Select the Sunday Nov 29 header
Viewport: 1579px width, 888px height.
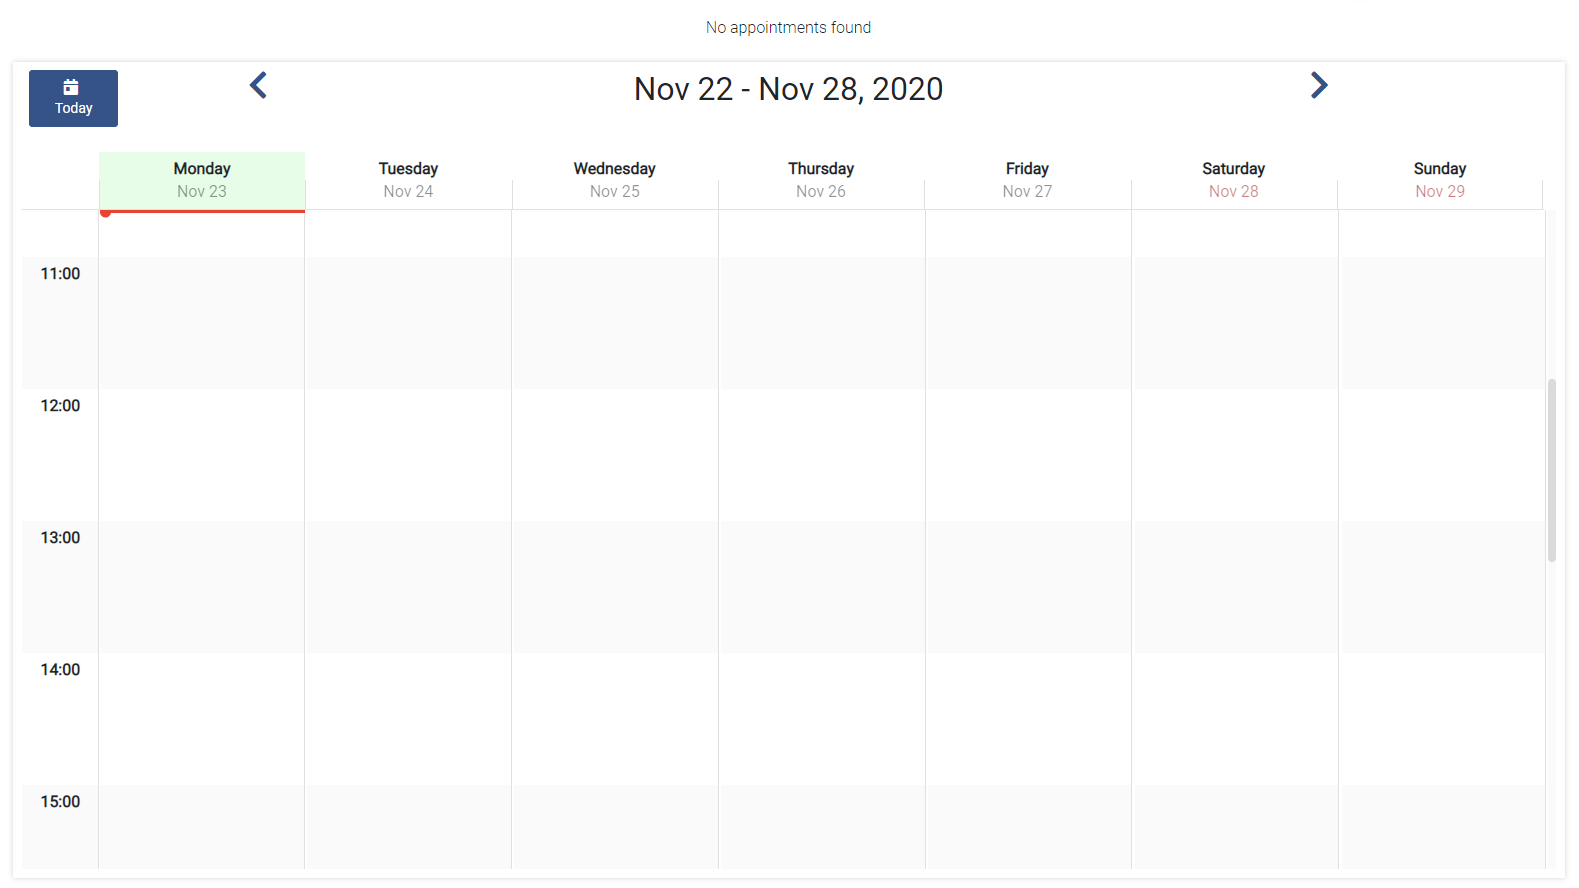1440,180
